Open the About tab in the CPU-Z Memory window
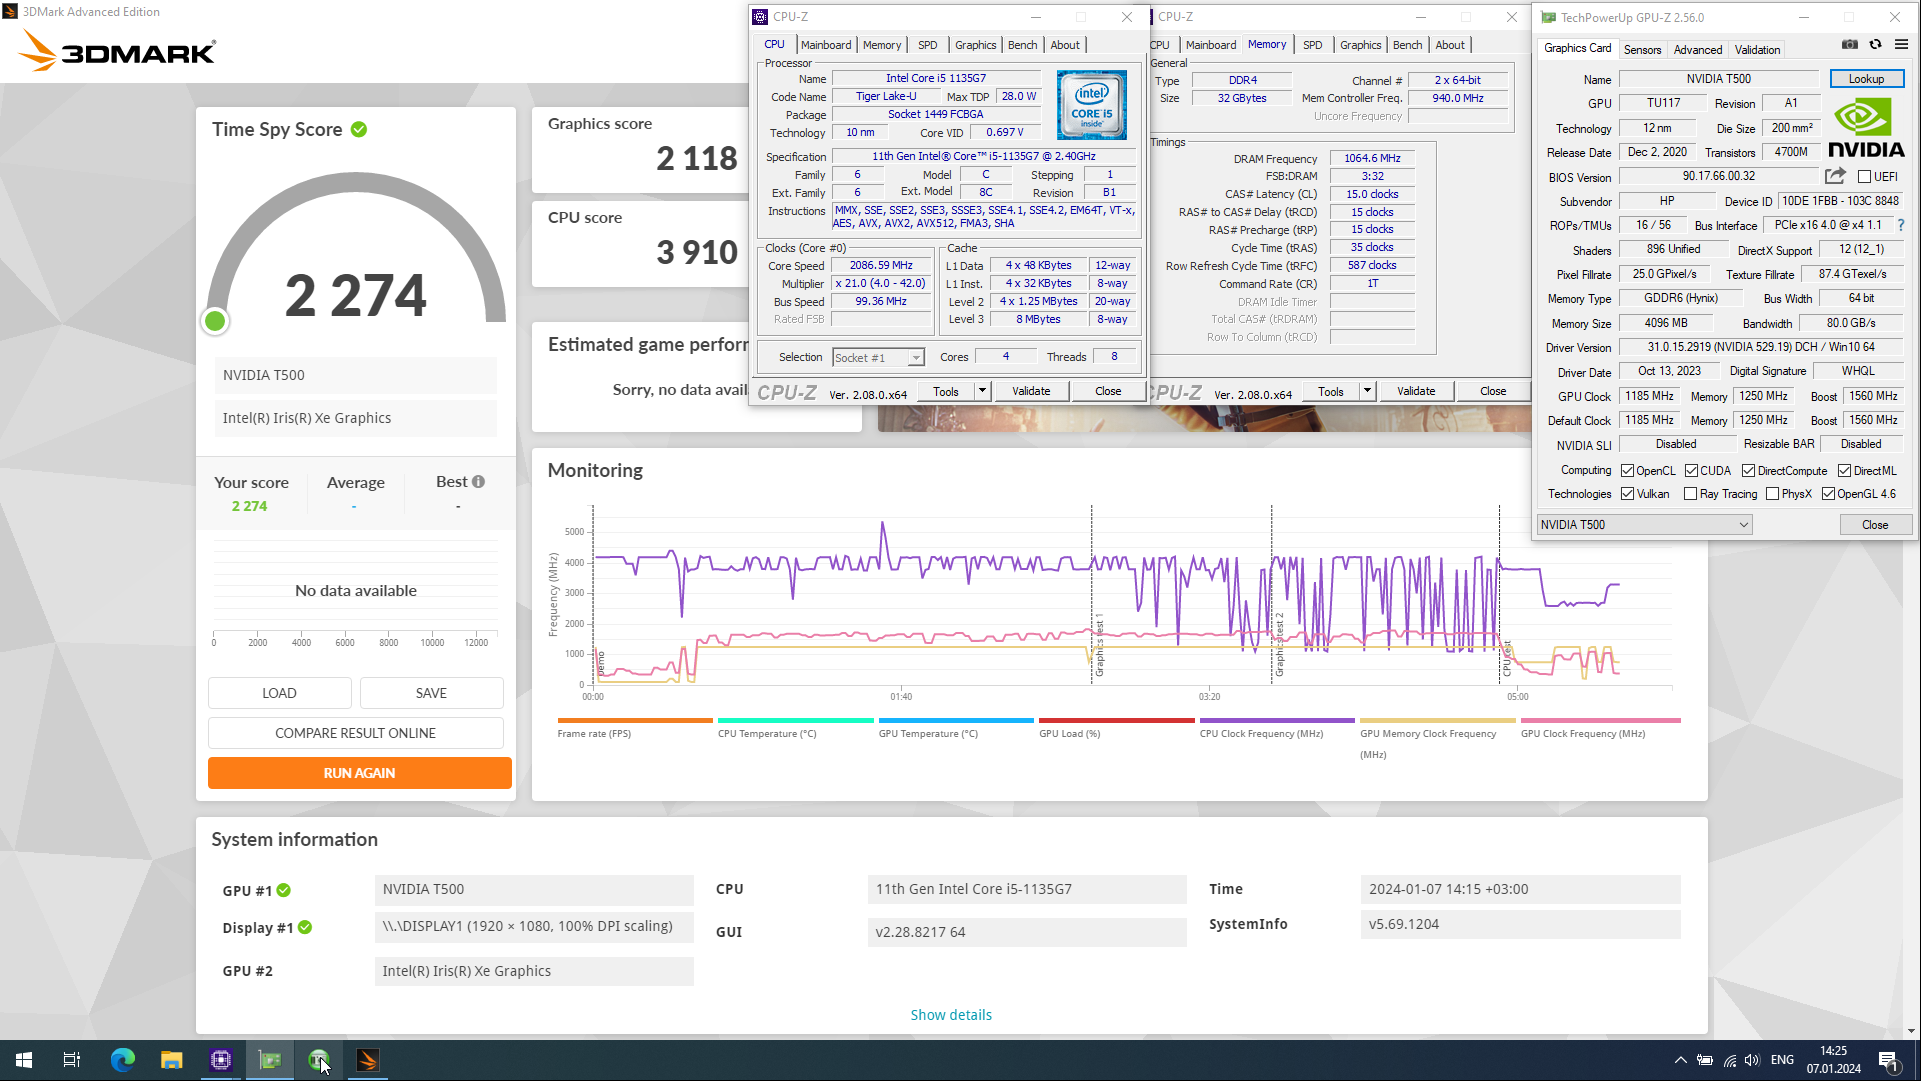Screen dimensions: 1921x1081 click(x=1450, y=45)
